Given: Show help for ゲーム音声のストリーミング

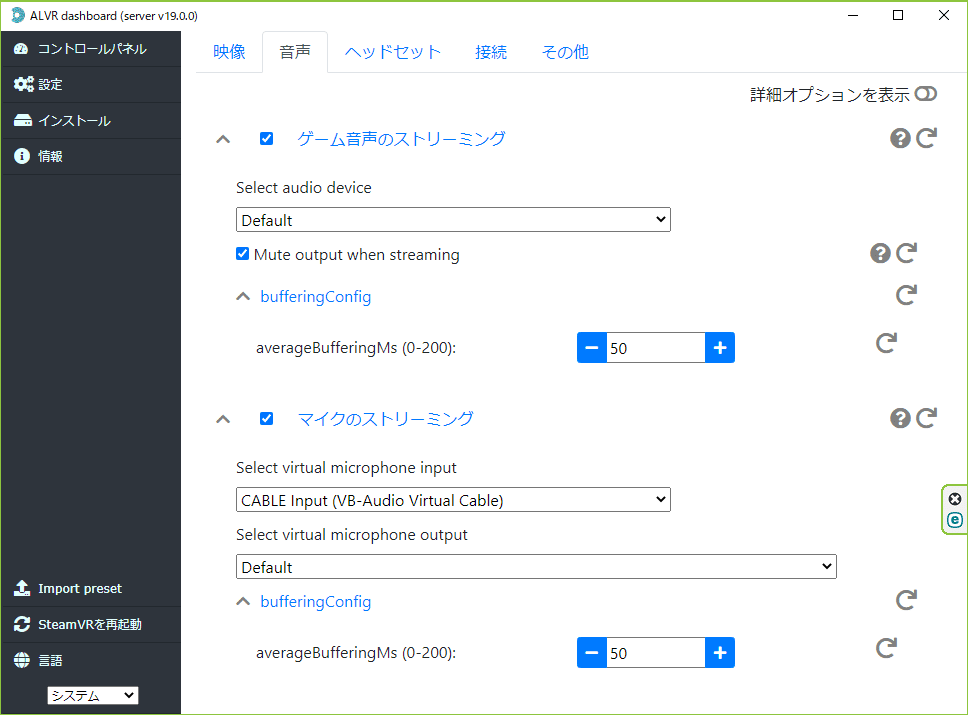Looking at the screenshot, I should (x=900, y=138).
